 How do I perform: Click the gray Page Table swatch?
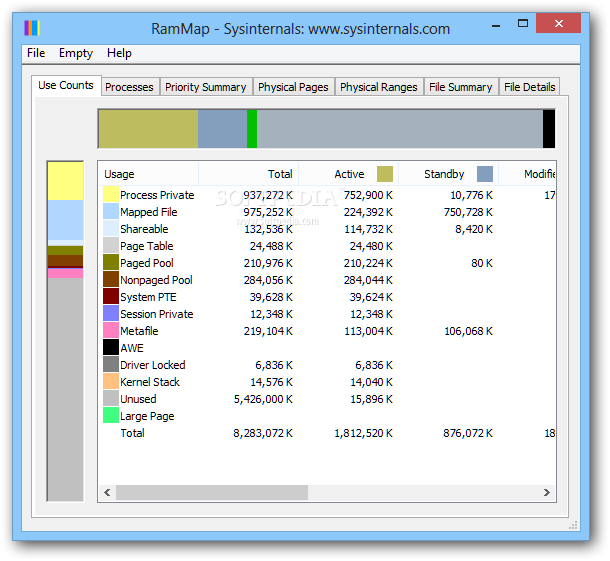point(111,245)
